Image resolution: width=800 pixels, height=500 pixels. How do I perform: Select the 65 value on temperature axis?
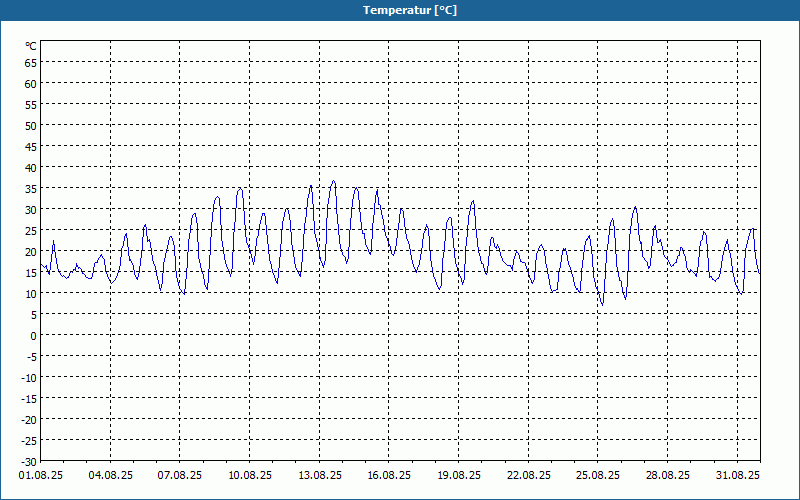pos(31,63)
